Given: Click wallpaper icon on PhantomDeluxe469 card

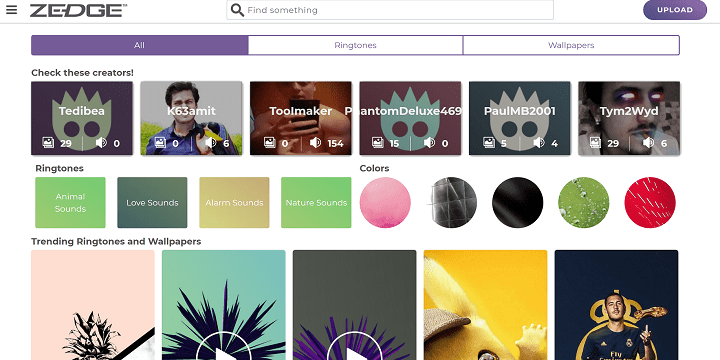Looking at the screenshot, I should pyautogui.click(x=378, y=143).
